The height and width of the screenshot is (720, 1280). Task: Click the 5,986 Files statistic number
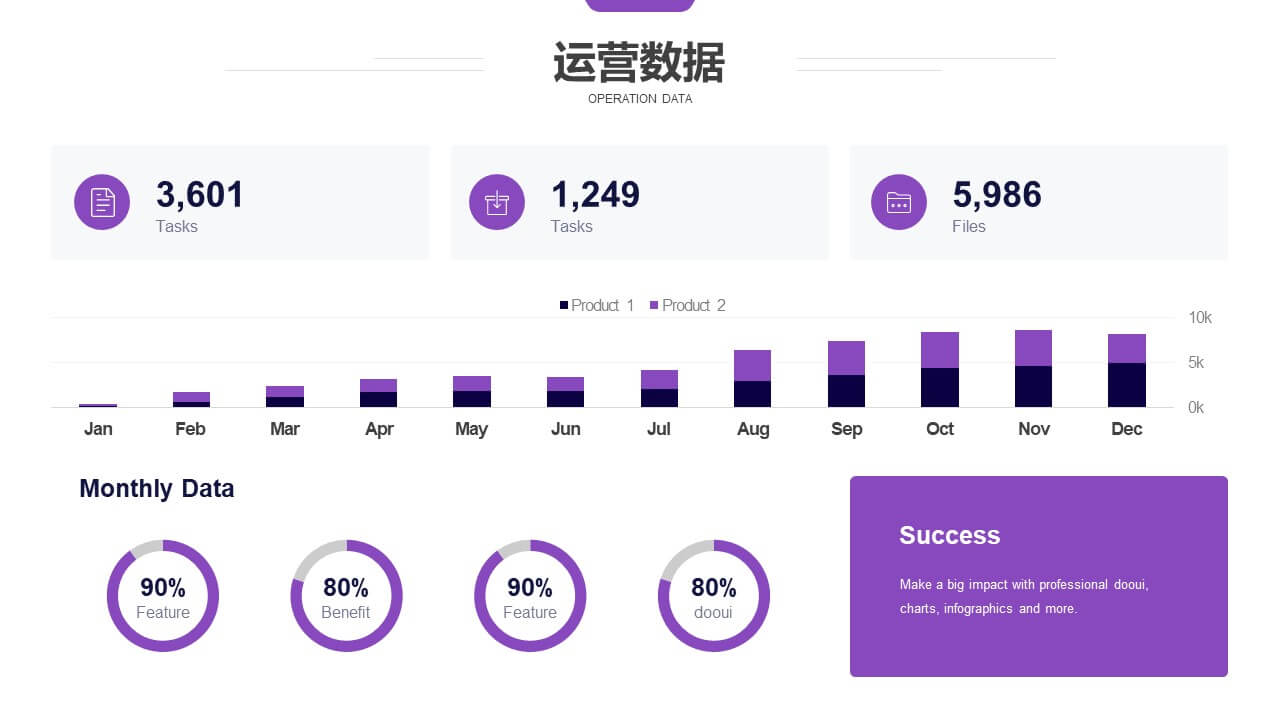pyautogui.click(x=997, y=194)
